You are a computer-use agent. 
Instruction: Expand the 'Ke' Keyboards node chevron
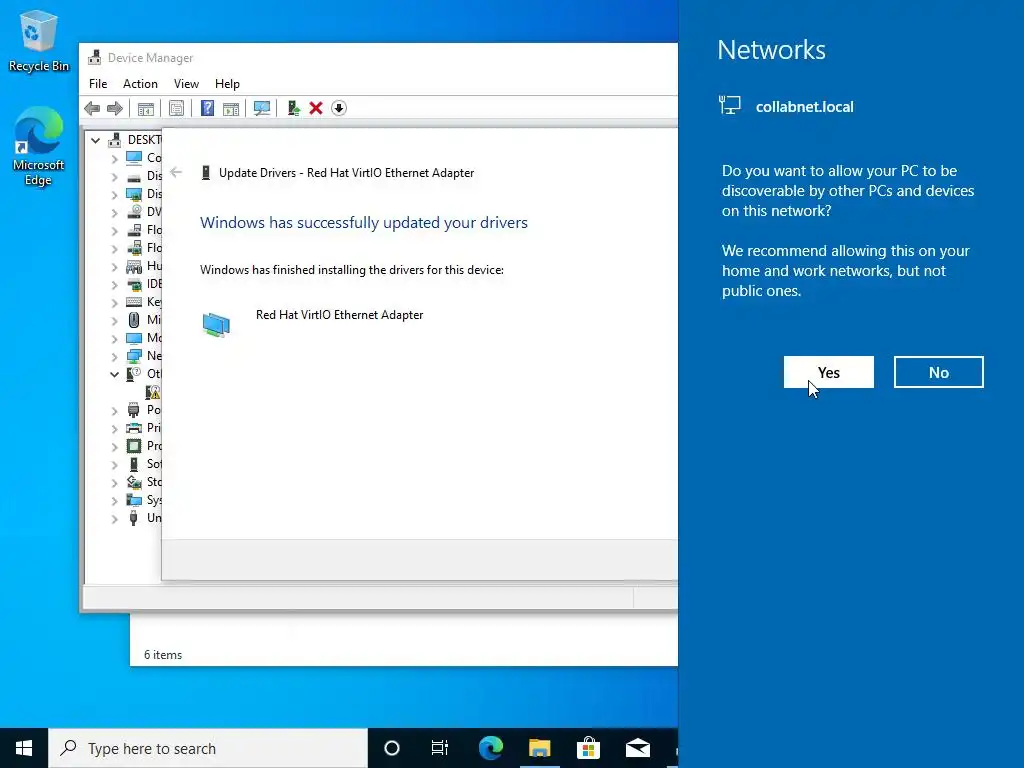click(115, 302)
